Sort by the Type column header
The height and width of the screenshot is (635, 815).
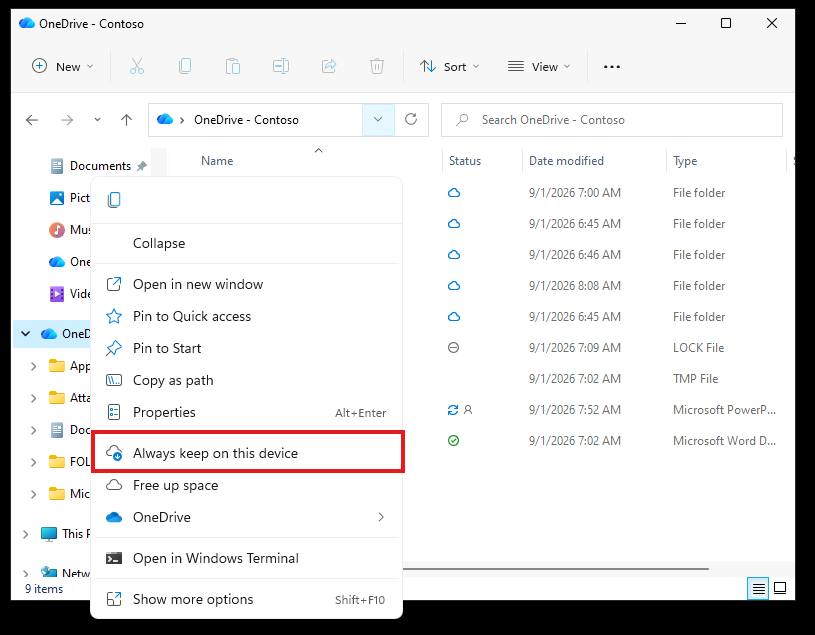[685, 161]
